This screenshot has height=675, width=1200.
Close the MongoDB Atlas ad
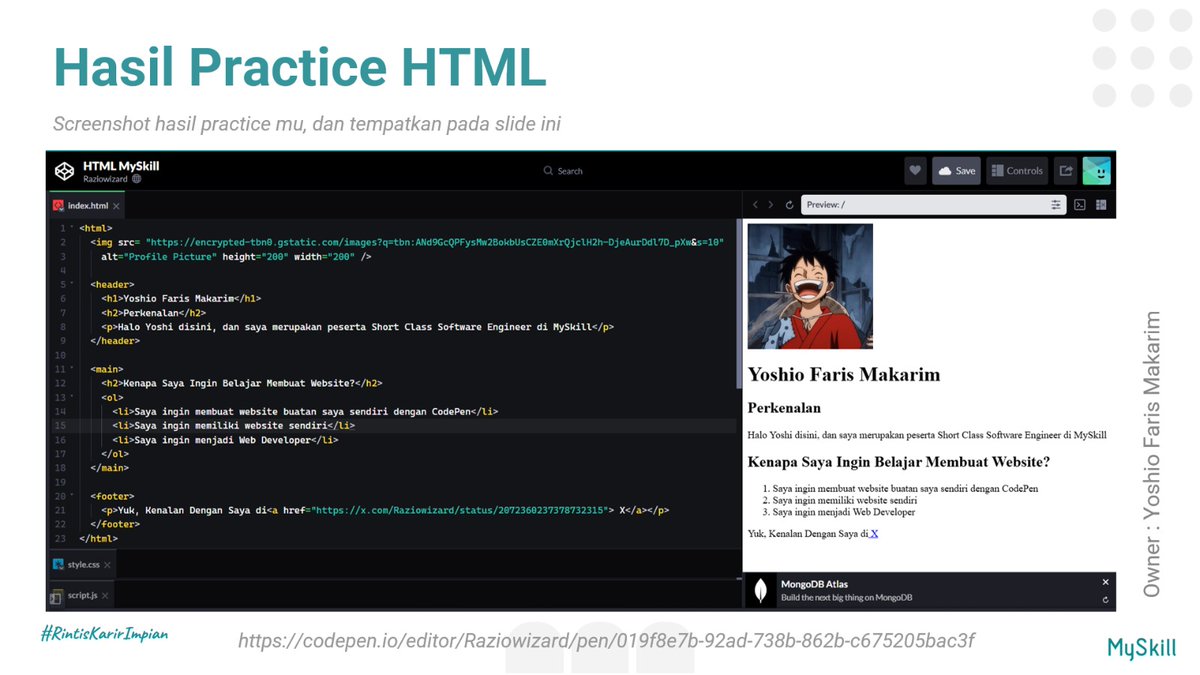[1105, 582]
